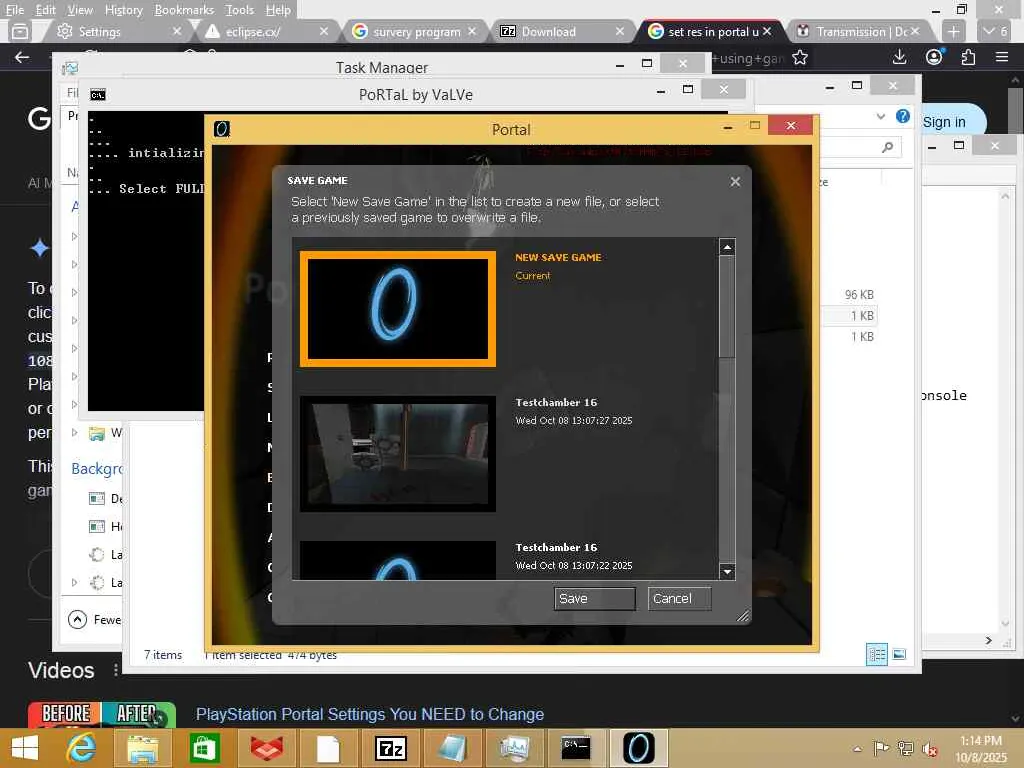Open the list all tabs dropdown
Screen dimensions: 1024x768
coord(996,31)
